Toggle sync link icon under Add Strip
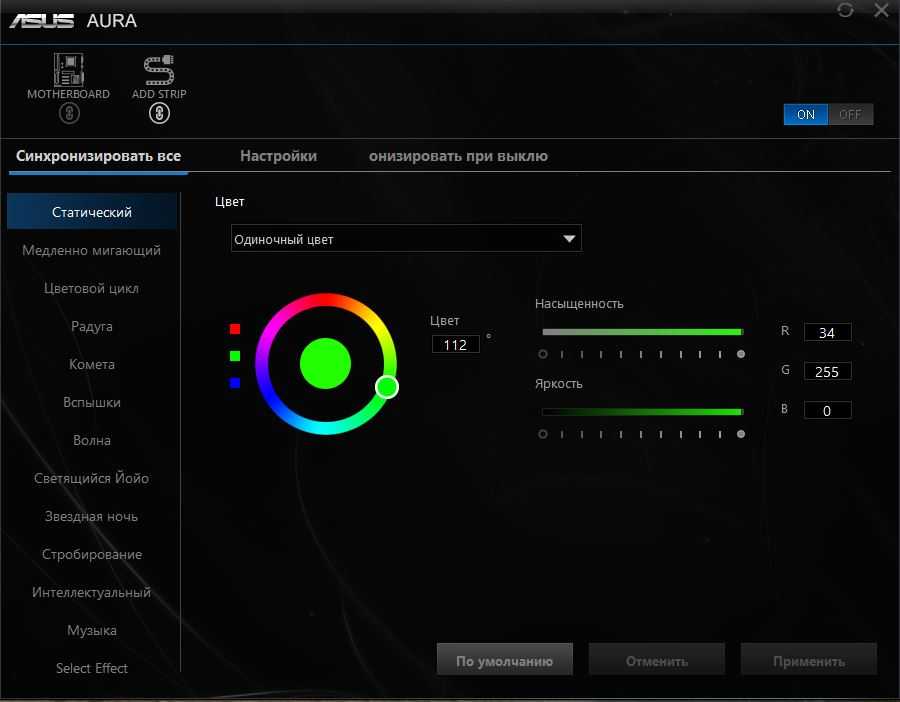 [159, 113]
